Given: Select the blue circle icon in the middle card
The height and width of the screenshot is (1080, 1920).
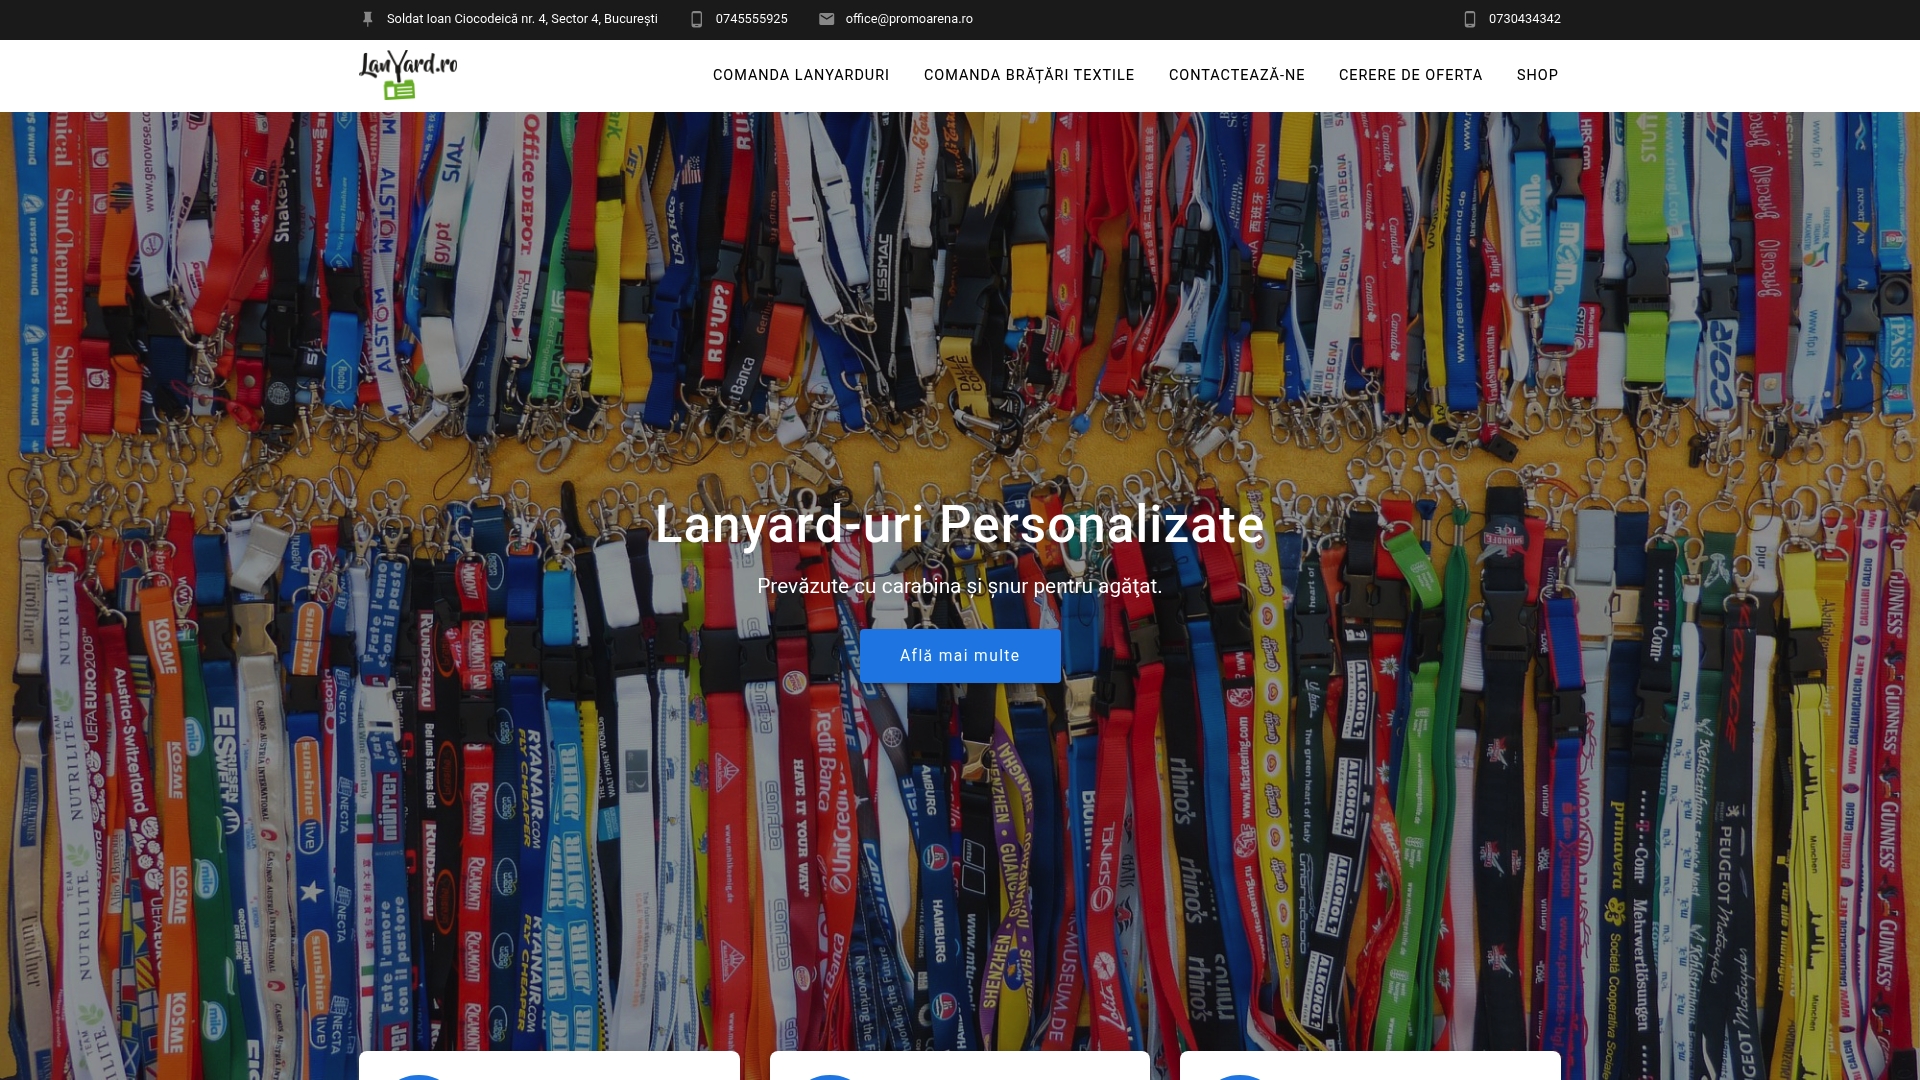Looking at the screenshot, I should tap(830, 1077).
